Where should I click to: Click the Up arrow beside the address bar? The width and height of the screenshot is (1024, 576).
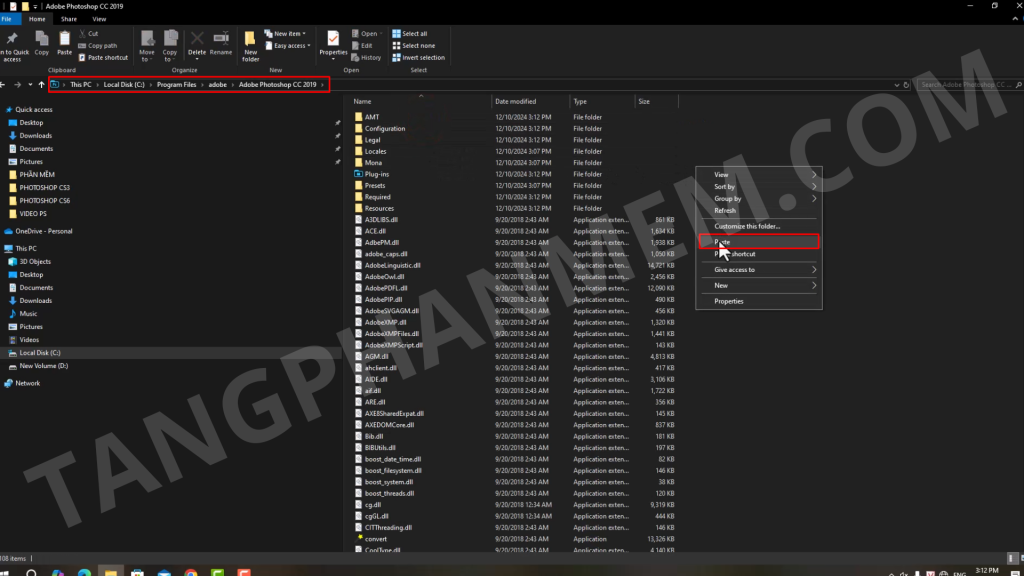click(41, 85)
